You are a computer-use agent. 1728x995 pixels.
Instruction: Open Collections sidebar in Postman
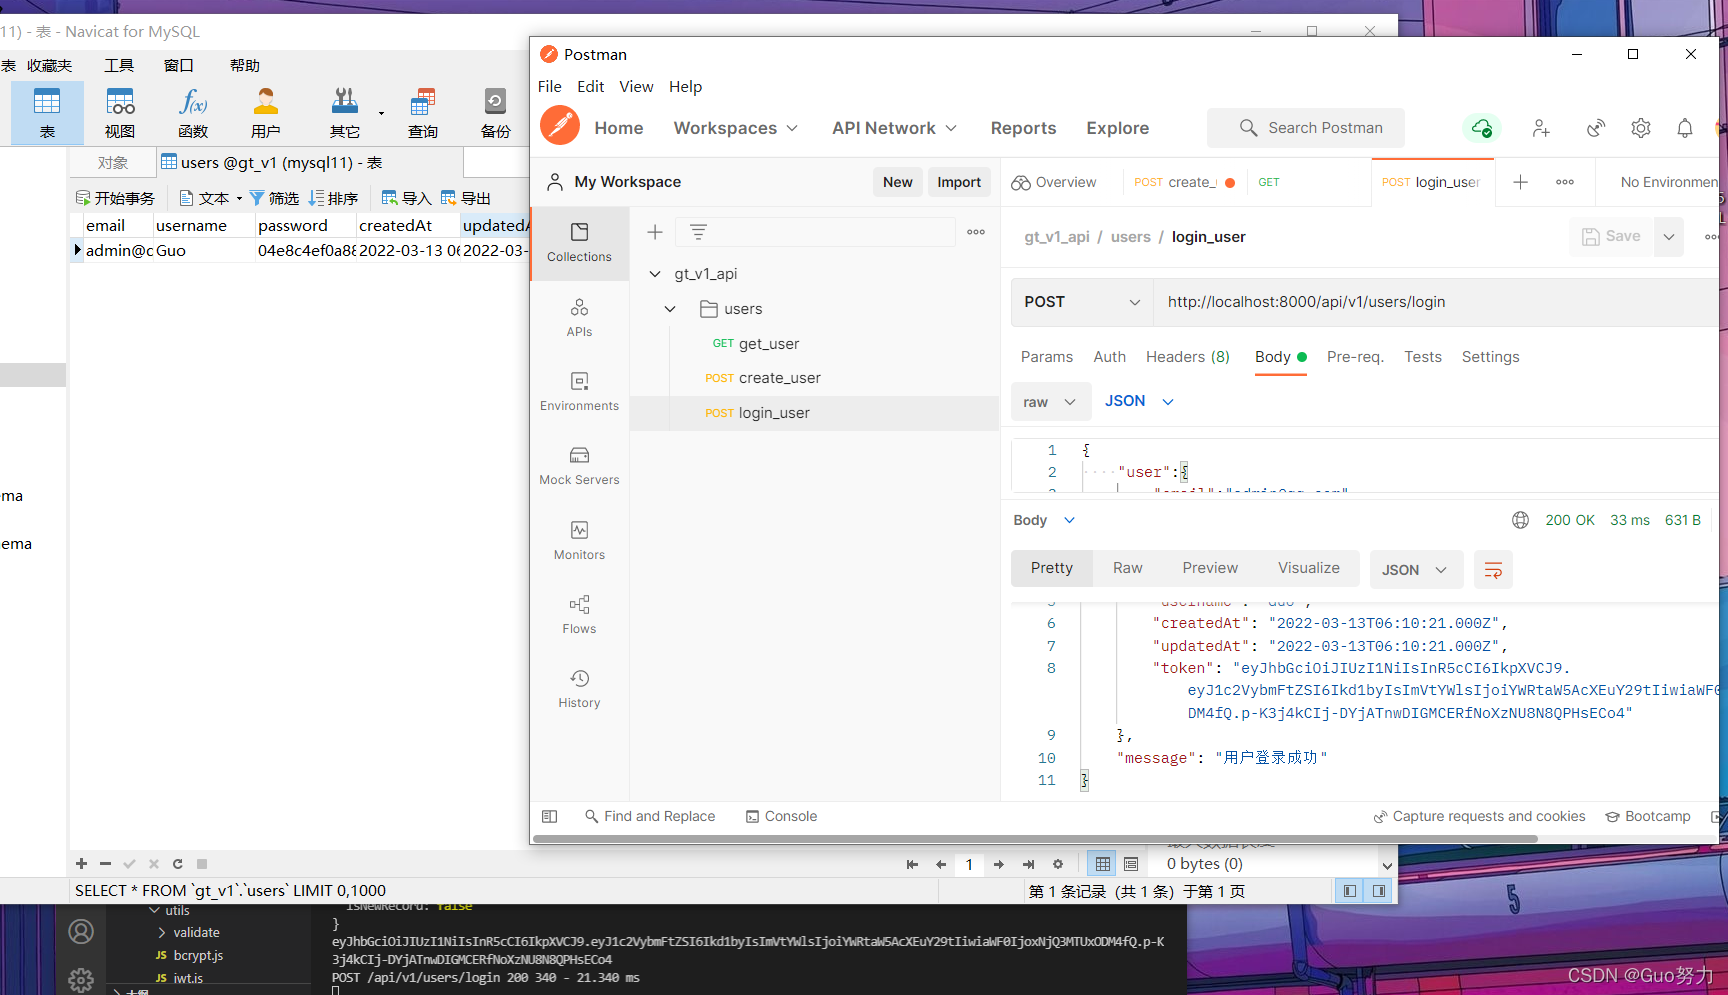pos(579,243)
